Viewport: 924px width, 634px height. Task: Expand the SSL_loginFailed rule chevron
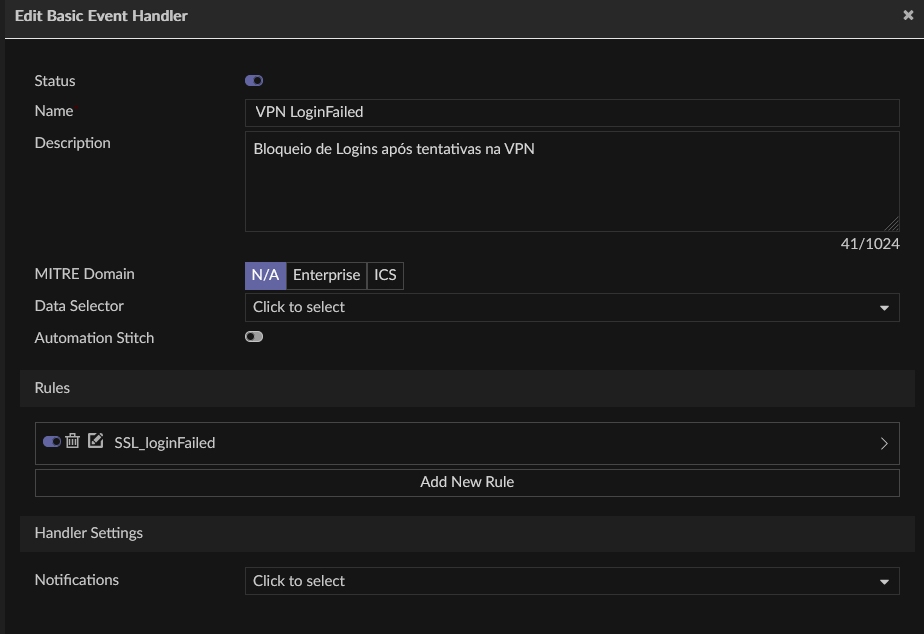tap(884, 443)
